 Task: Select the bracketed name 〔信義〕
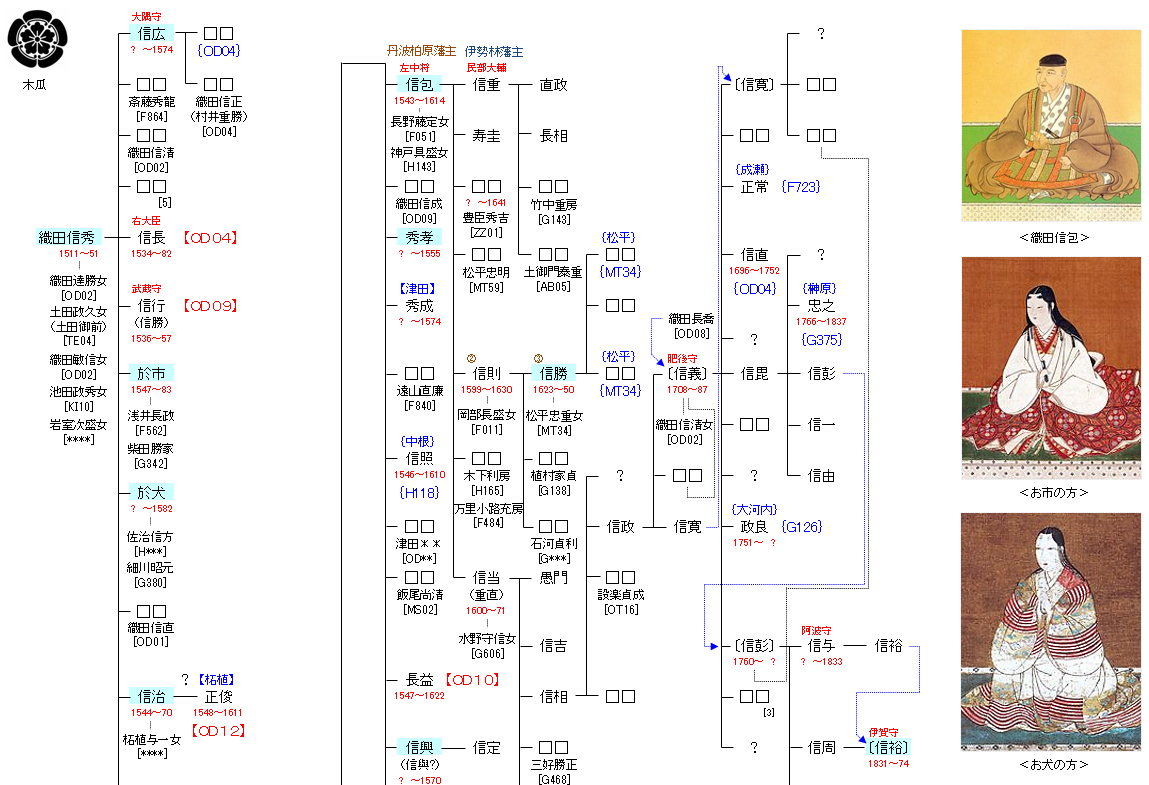(x=687, y=374)
